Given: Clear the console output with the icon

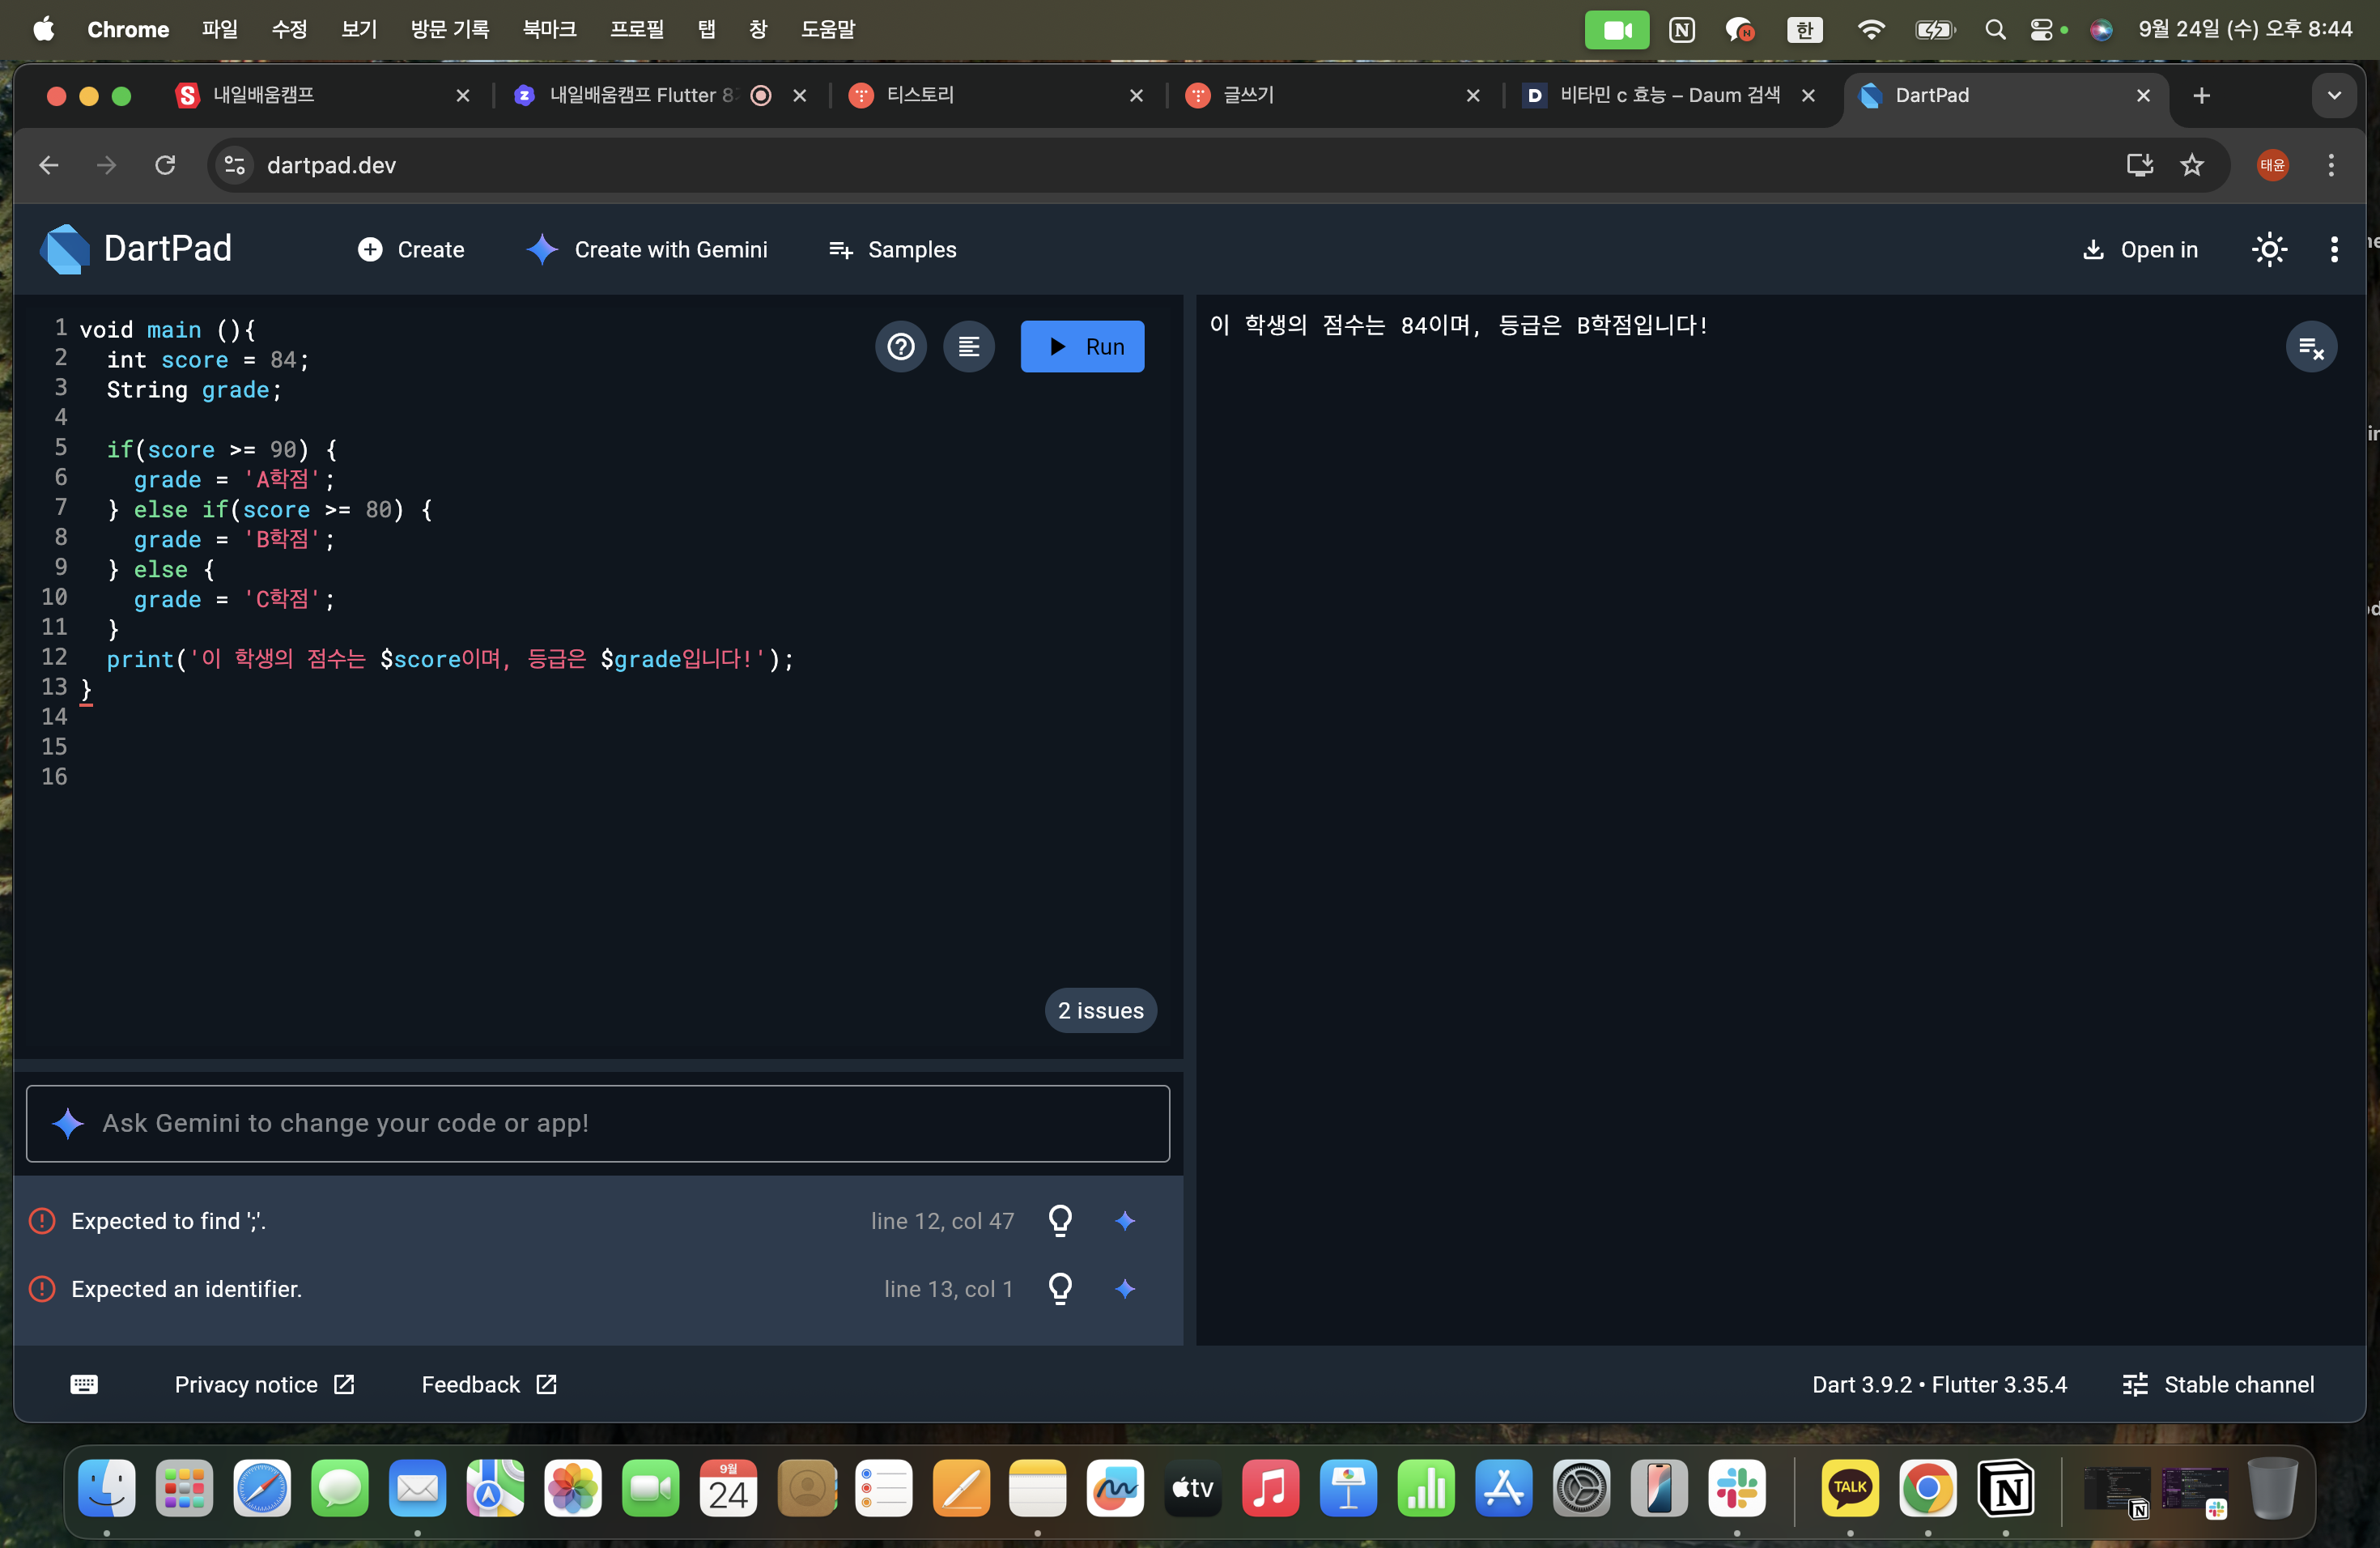Looking at the screenshot, I should point(2310,347).
